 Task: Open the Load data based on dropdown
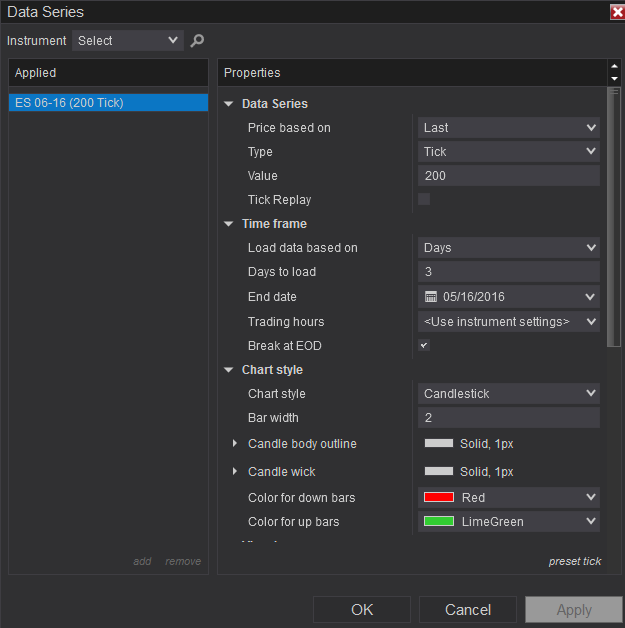[508, 248]
